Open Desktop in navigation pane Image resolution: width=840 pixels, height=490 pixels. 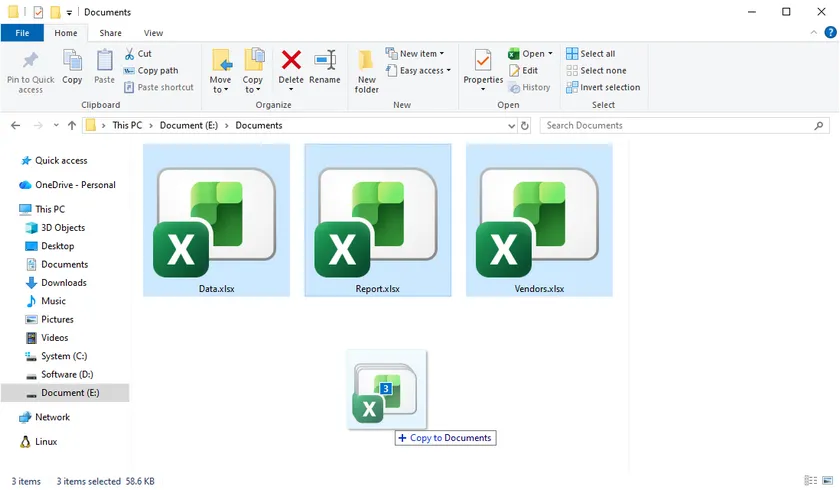pyautogui.click(x=50, y=246)
